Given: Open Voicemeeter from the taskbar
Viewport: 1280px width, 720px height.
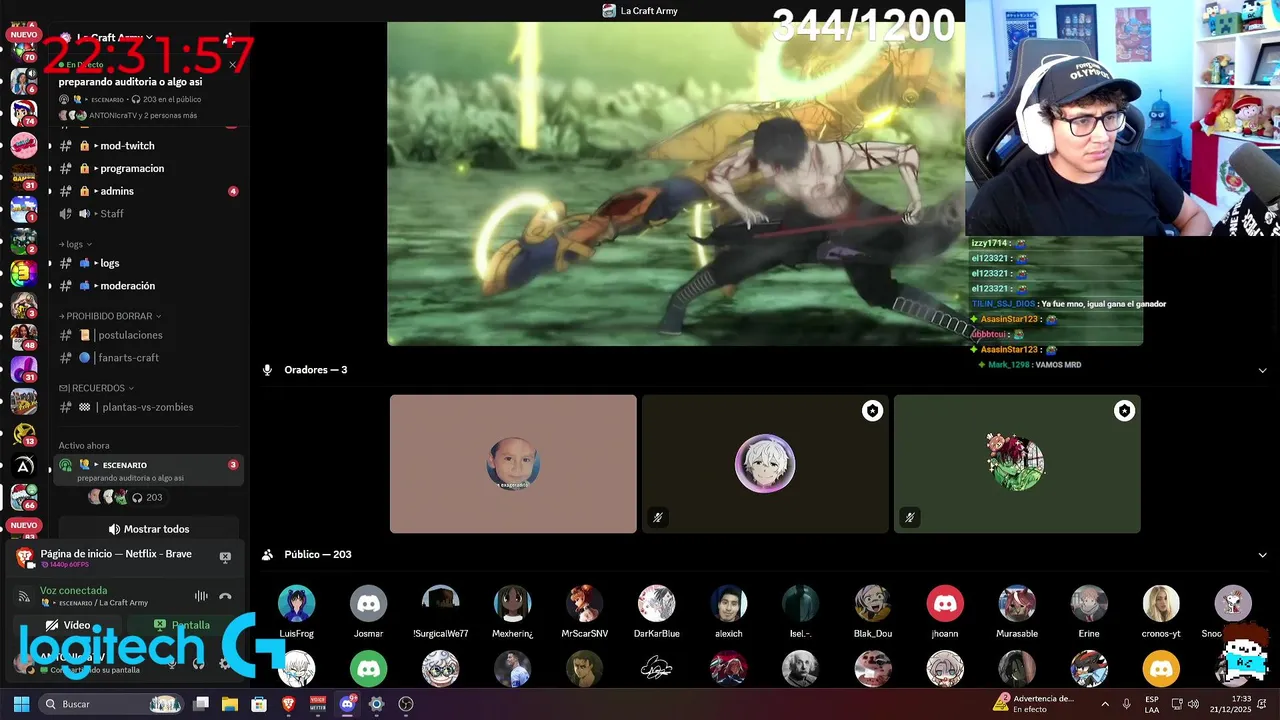Looking at the screenshot, I should coord(318,704).
